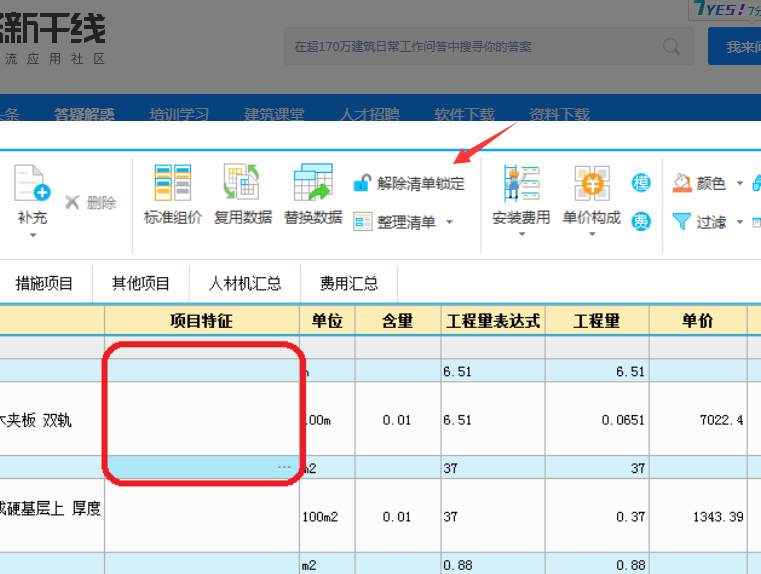This screenshot has height=574, width=761.
Task: Click the 项目特征 column header
Action: tap(202, 321)
